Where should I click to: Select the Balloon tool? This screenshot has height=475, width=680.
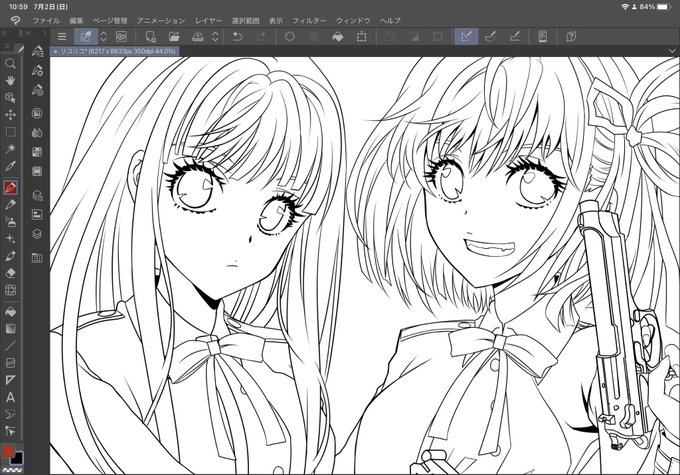click(x=10, y=414)
